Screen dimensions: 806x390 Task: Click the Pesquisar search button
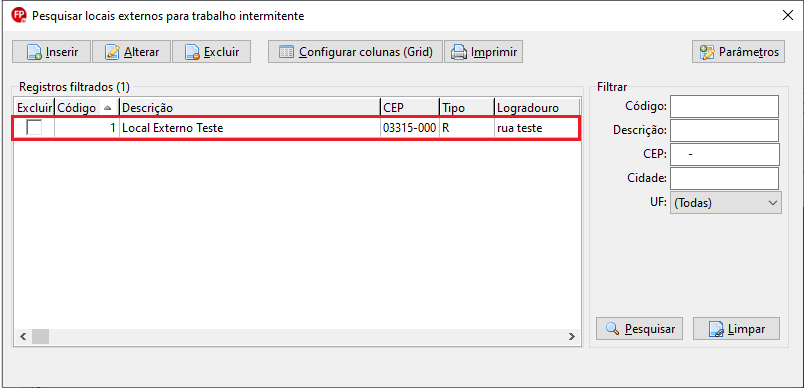639,328
